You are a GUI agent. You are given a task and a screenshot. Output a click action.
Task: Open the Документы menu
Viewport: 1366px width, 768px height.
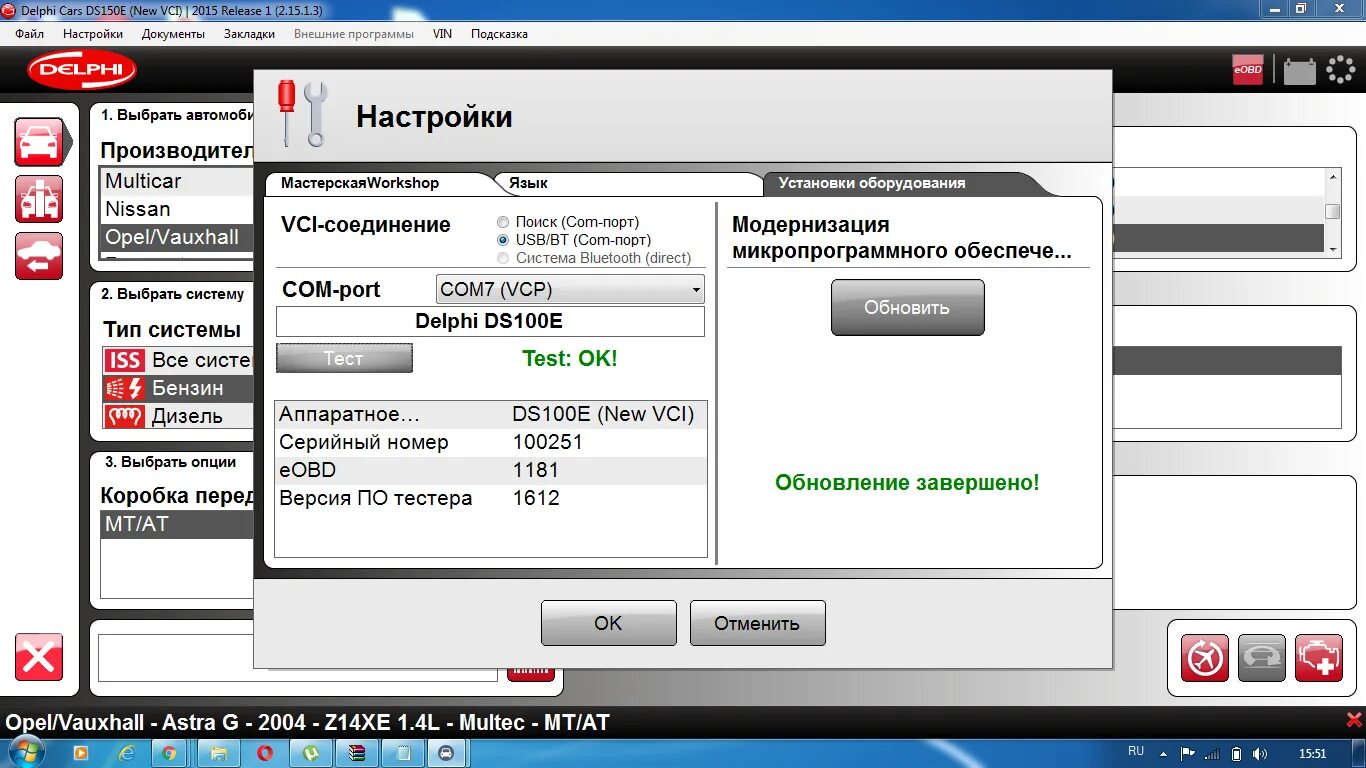[x=173, y=34]
